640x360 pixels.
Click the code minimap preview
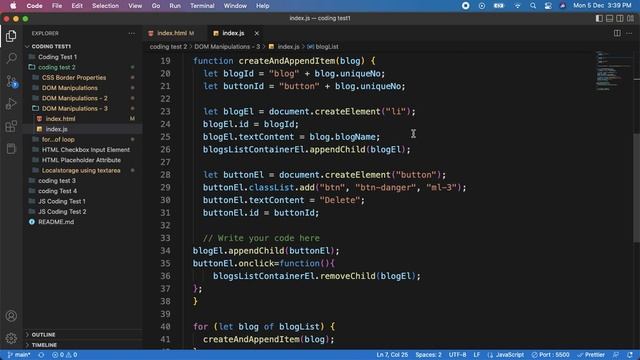pyautogui.click(x=613, y=71)
